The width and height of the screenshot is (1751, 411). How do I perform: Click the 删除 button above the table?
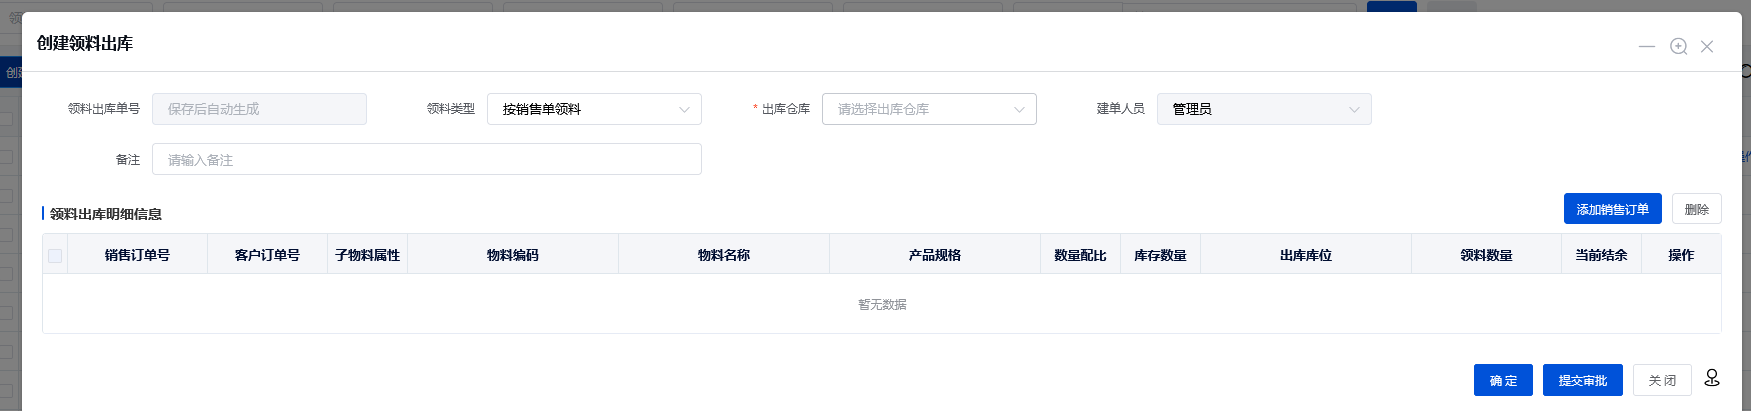(x=1696, y=209)
